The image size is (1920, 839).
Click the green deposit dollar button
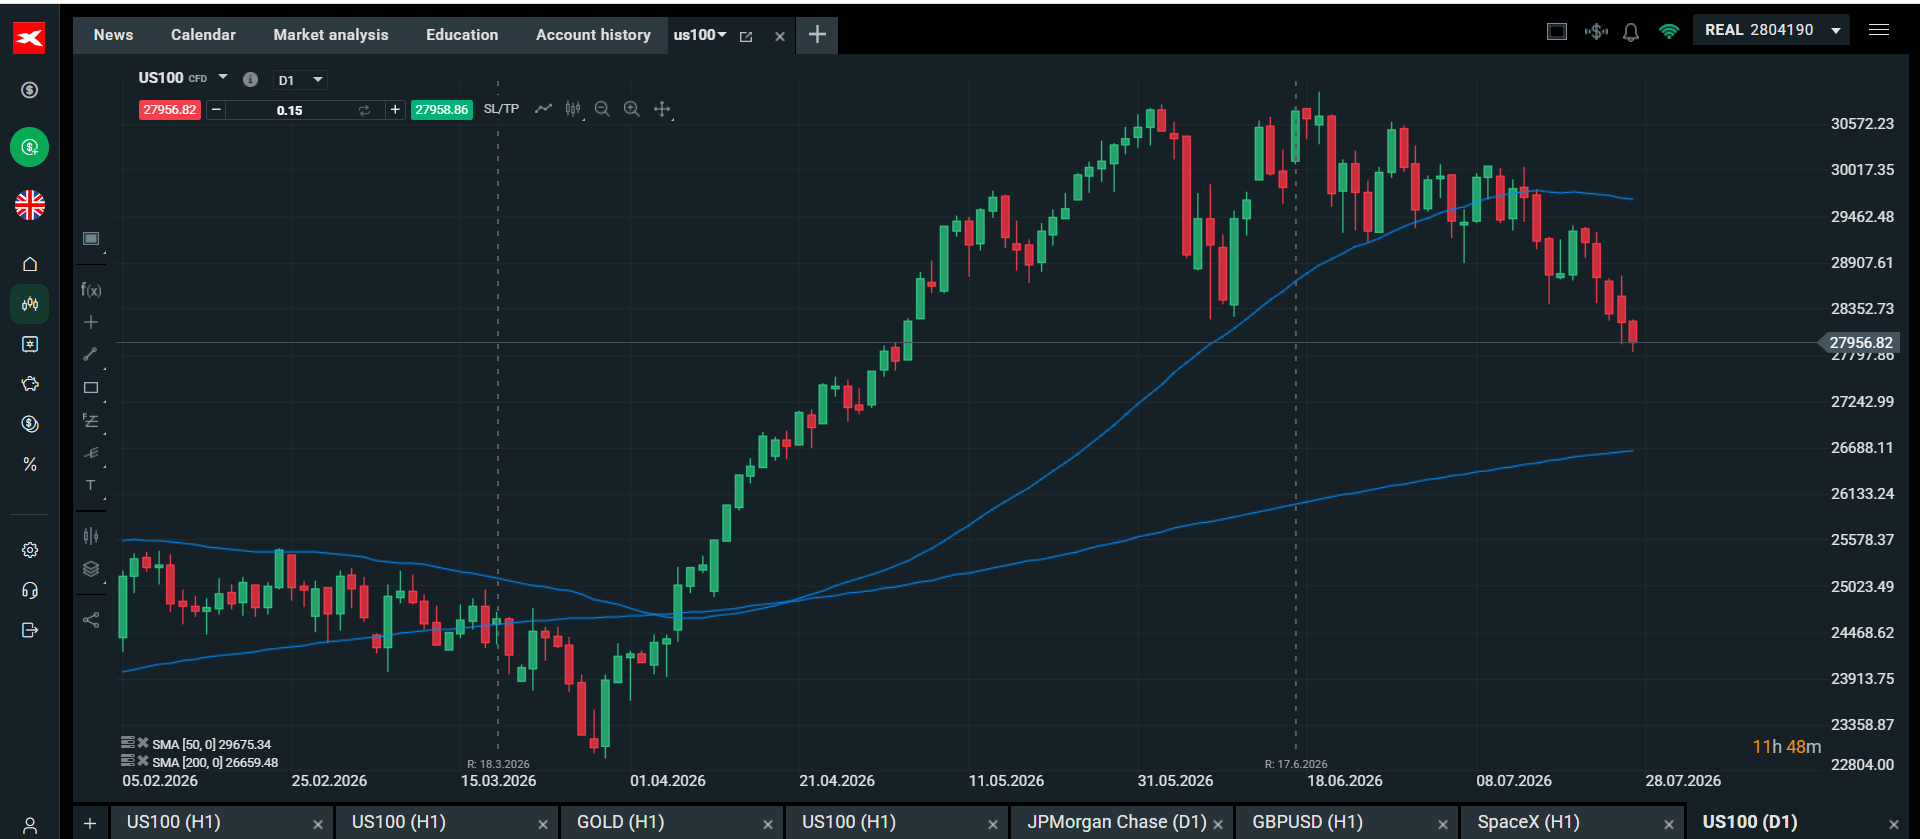[30, 147]
